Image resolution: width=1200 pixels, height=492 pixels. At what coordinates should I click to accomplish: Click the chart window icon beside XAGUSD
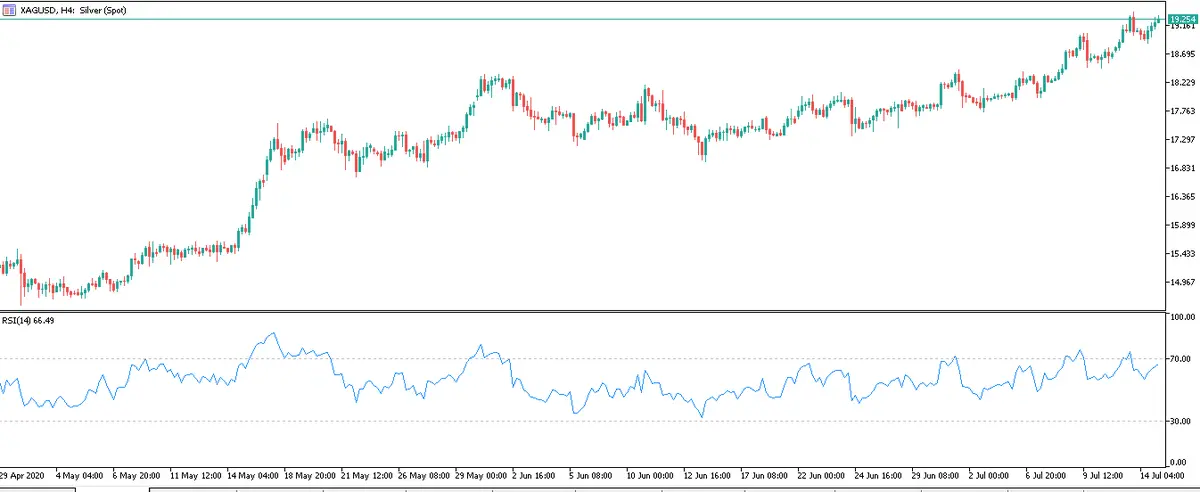tap(9, 8)
